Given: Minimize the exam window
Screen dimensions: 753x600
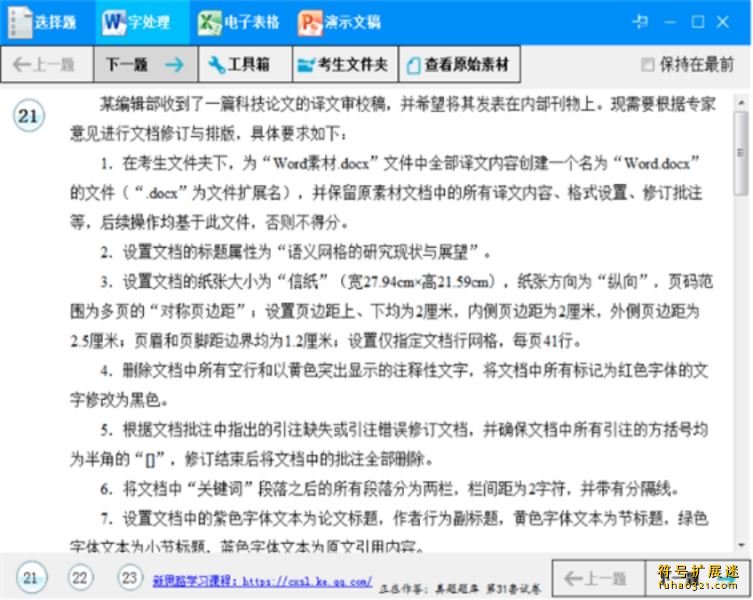Looking at the screenshot, I should (670, 22).
